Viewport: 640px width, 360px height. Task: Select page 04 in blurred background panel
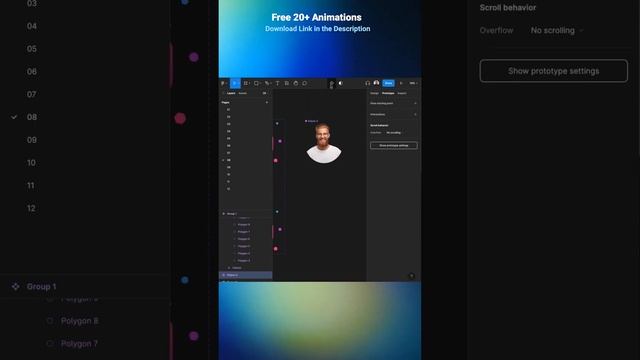[x=32, y=26]
